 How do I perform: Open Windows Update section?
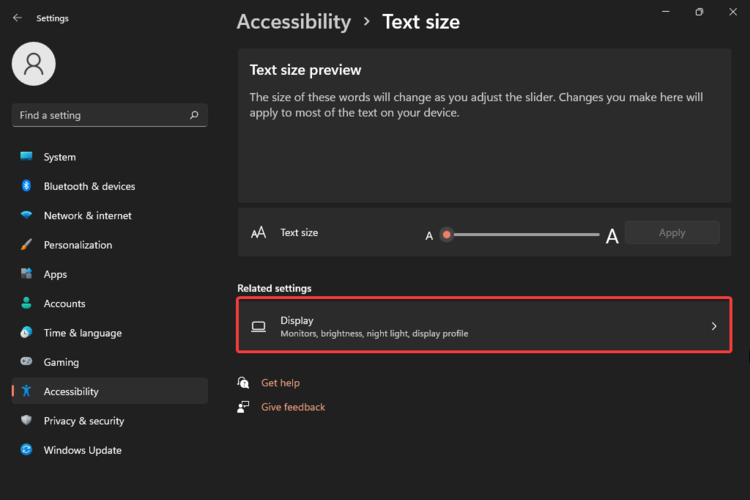click(82, 450)
